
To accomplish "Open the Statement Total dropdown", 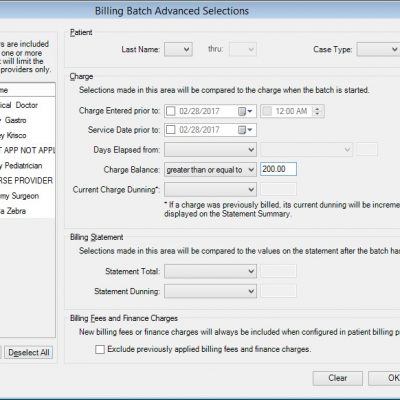I will [x=210, y=272].
